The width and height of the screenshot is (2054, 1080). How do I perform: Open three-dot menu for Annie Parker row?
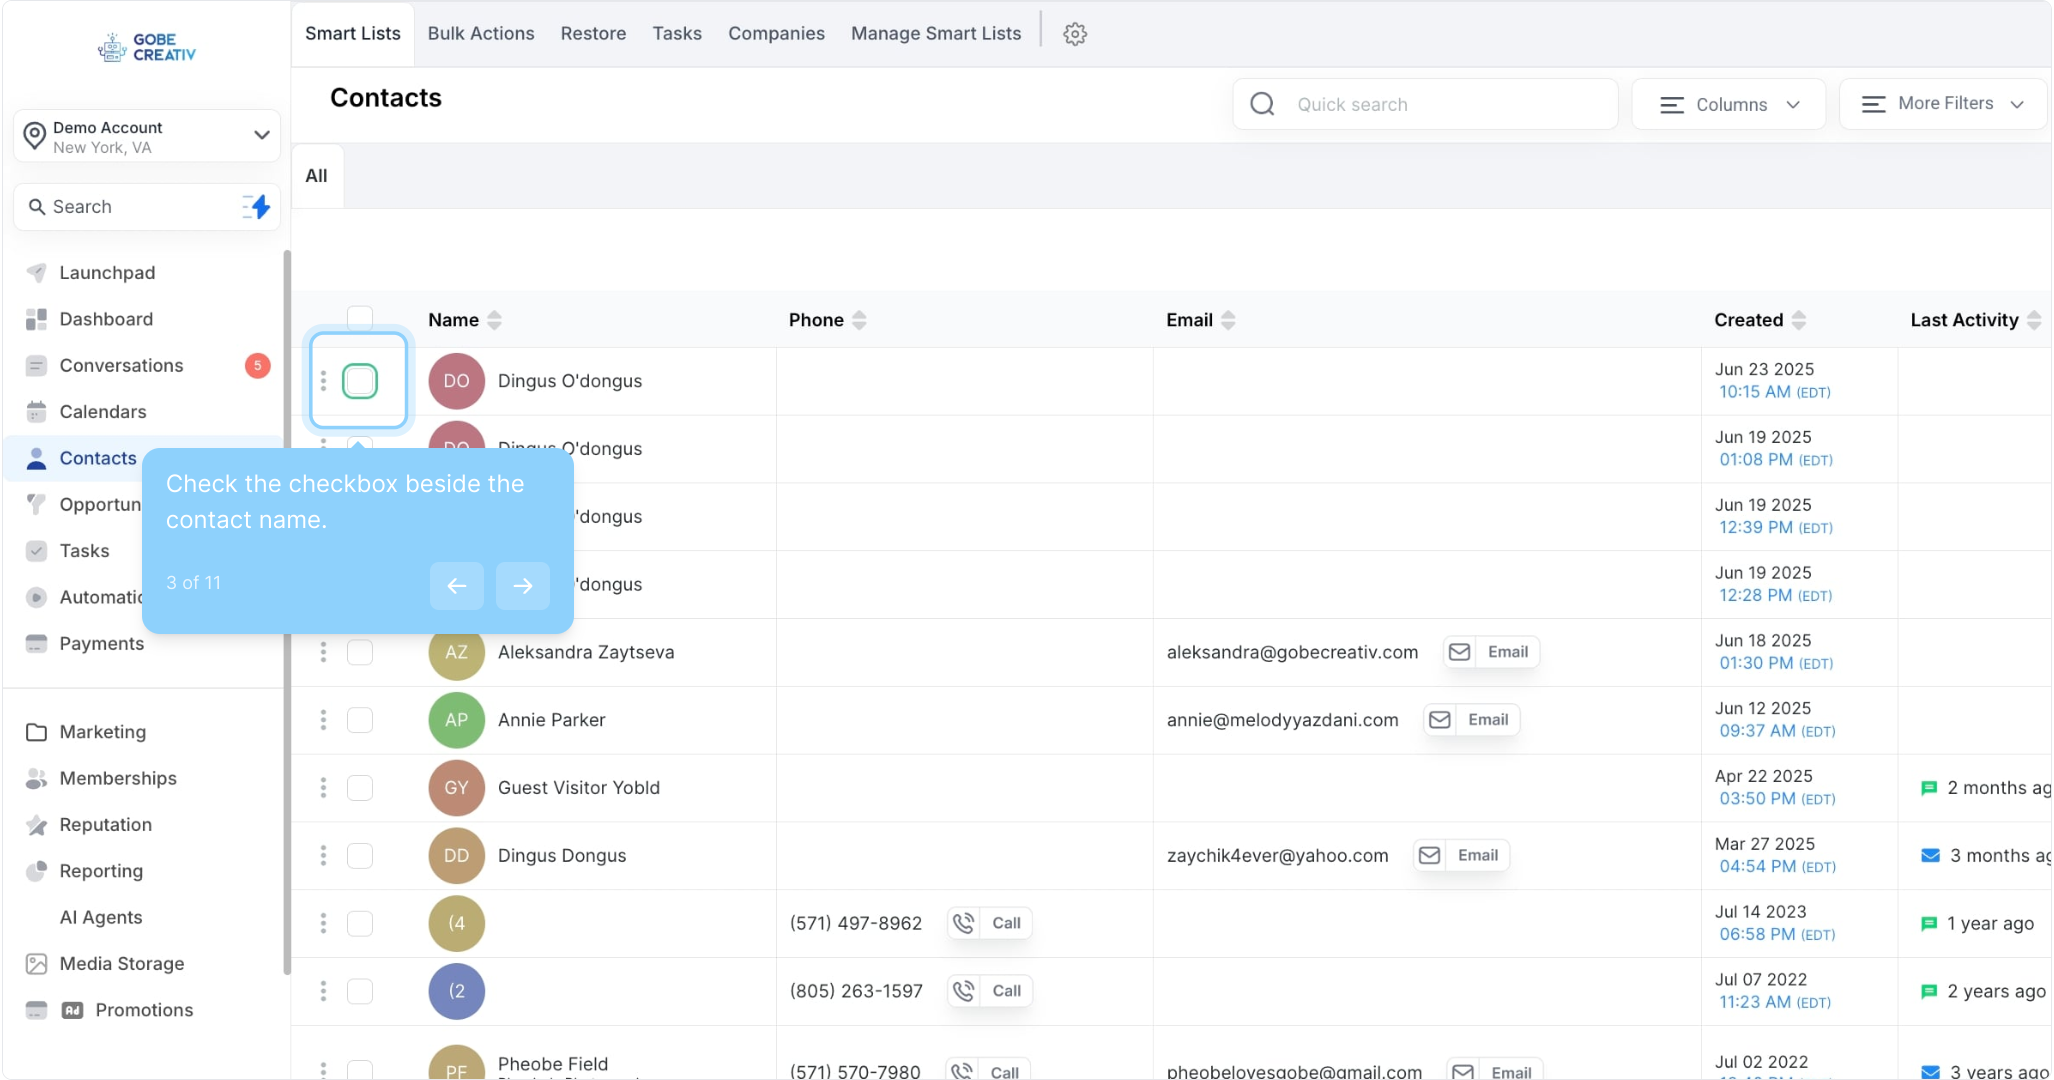pyautogui.click(x=323, y=720)
